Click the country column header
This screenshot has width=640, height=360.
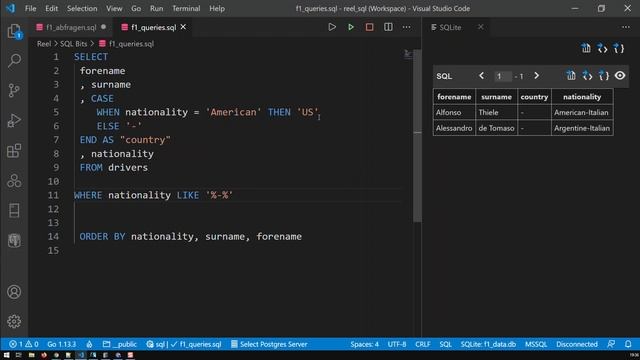(x=534, y=97)
